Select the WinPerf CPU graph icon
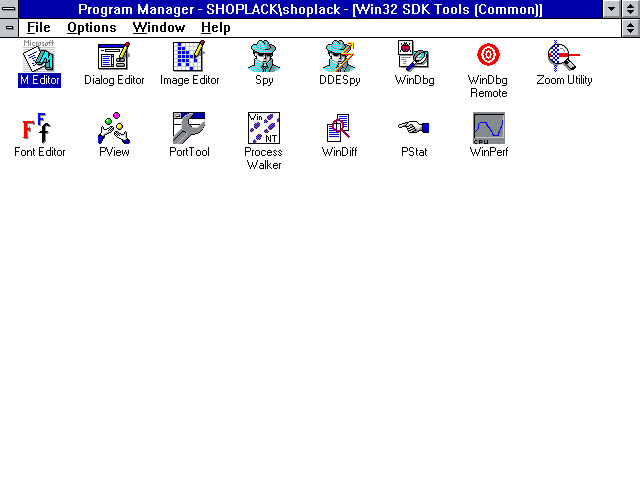 coord(489,128)
